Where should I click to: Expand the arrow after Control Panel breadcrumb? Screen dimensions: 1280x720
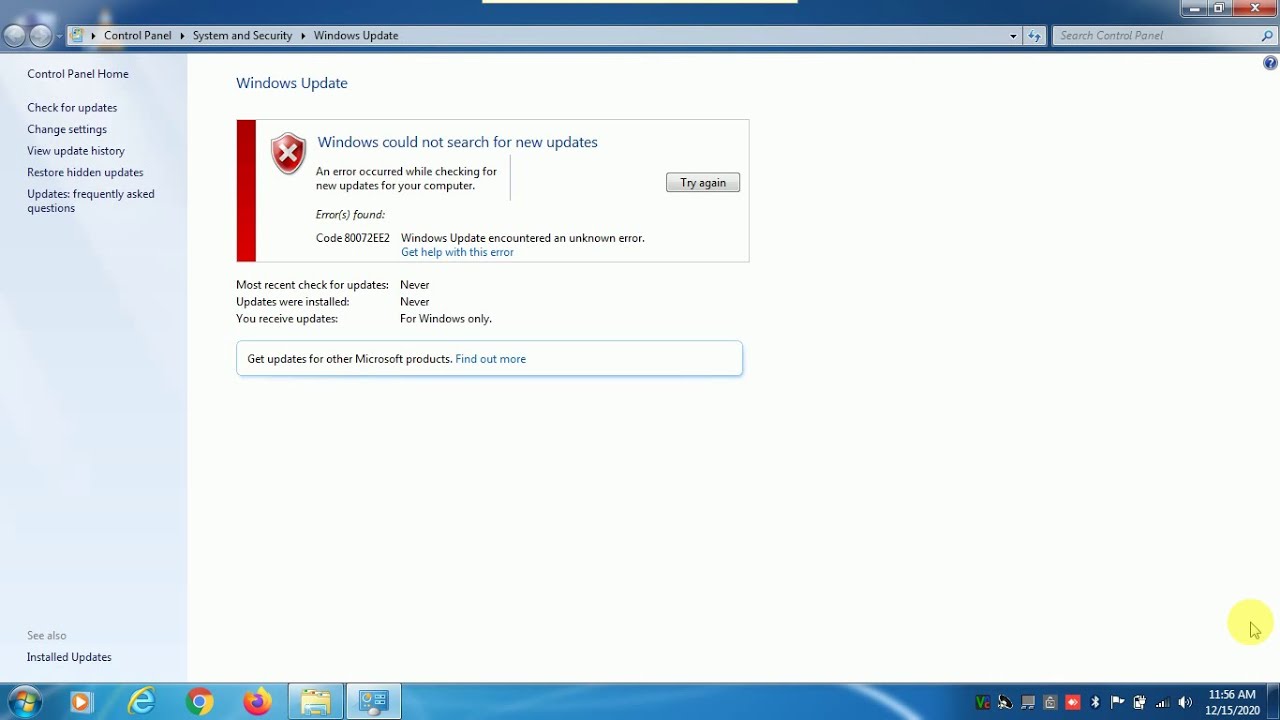coord(182,36)
